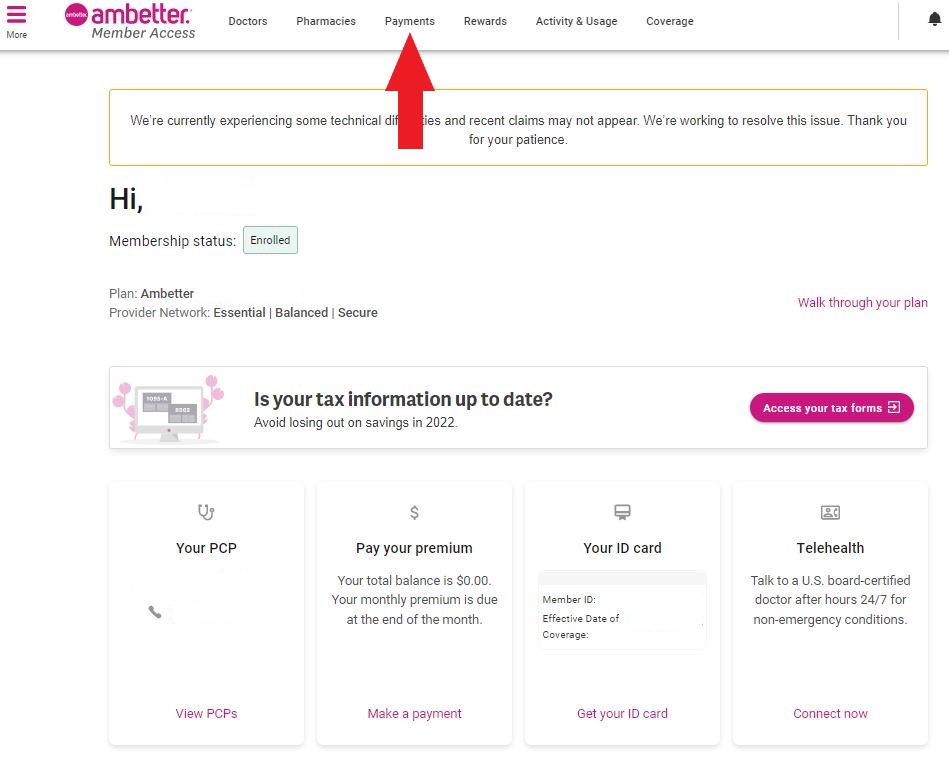This screenshot has width=949, height=761.
Task: Click the 'Plan: Ambetter' text
Action: point(151,294)
